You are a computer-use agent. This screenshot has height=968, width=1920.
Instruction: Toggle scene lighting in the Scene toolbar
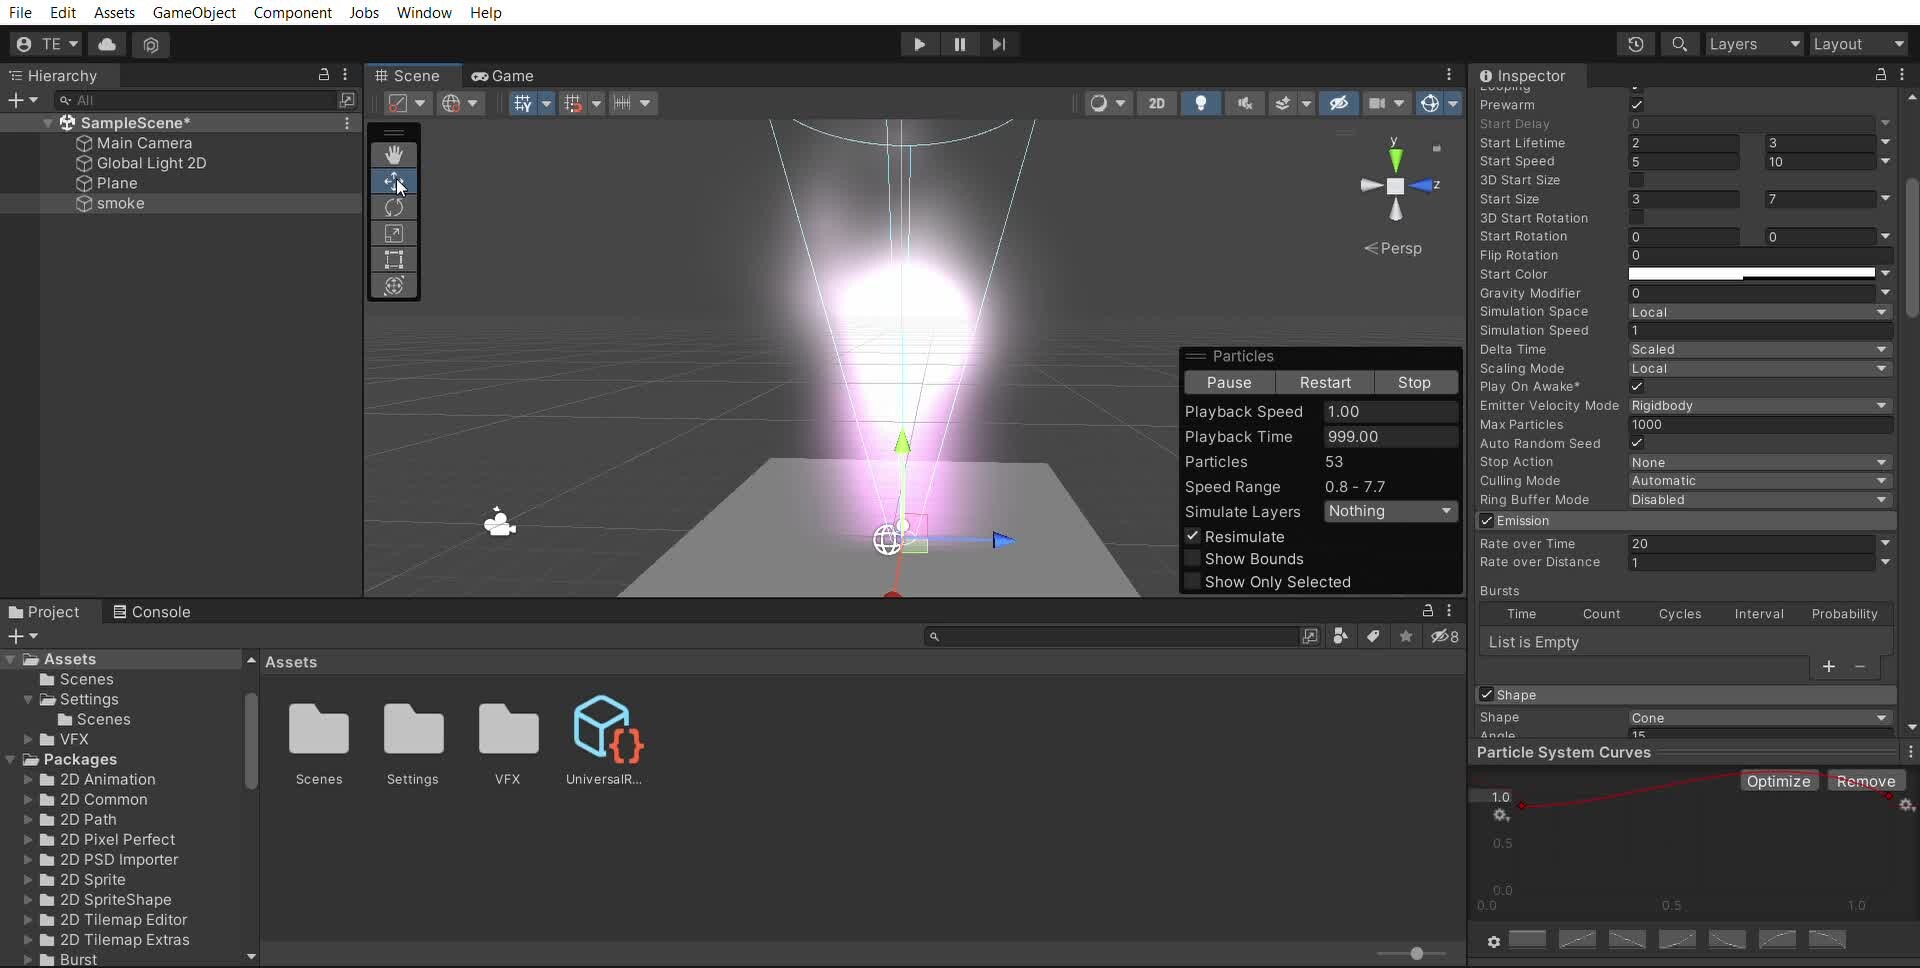1201,103
